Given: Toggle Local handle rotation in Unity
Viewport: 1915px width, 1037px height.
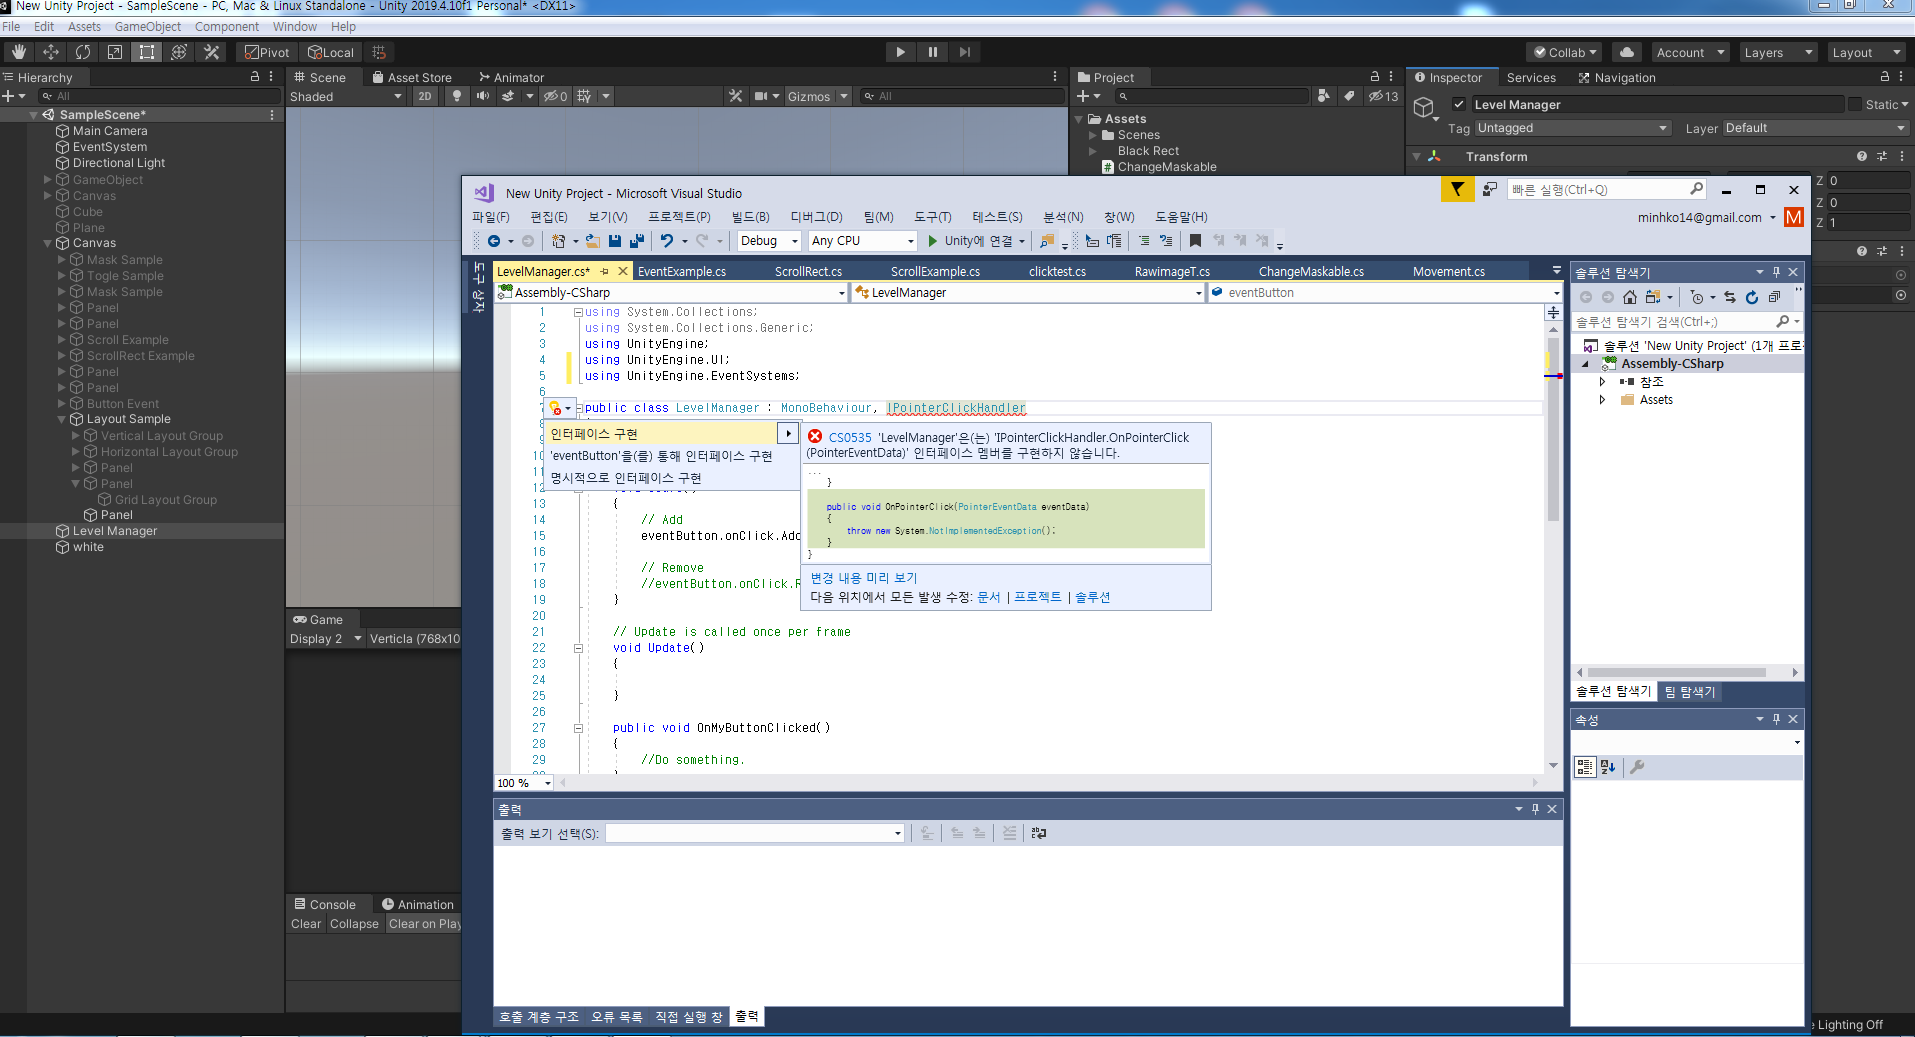Looking at the screenshot, I should (x=331, y=52).
